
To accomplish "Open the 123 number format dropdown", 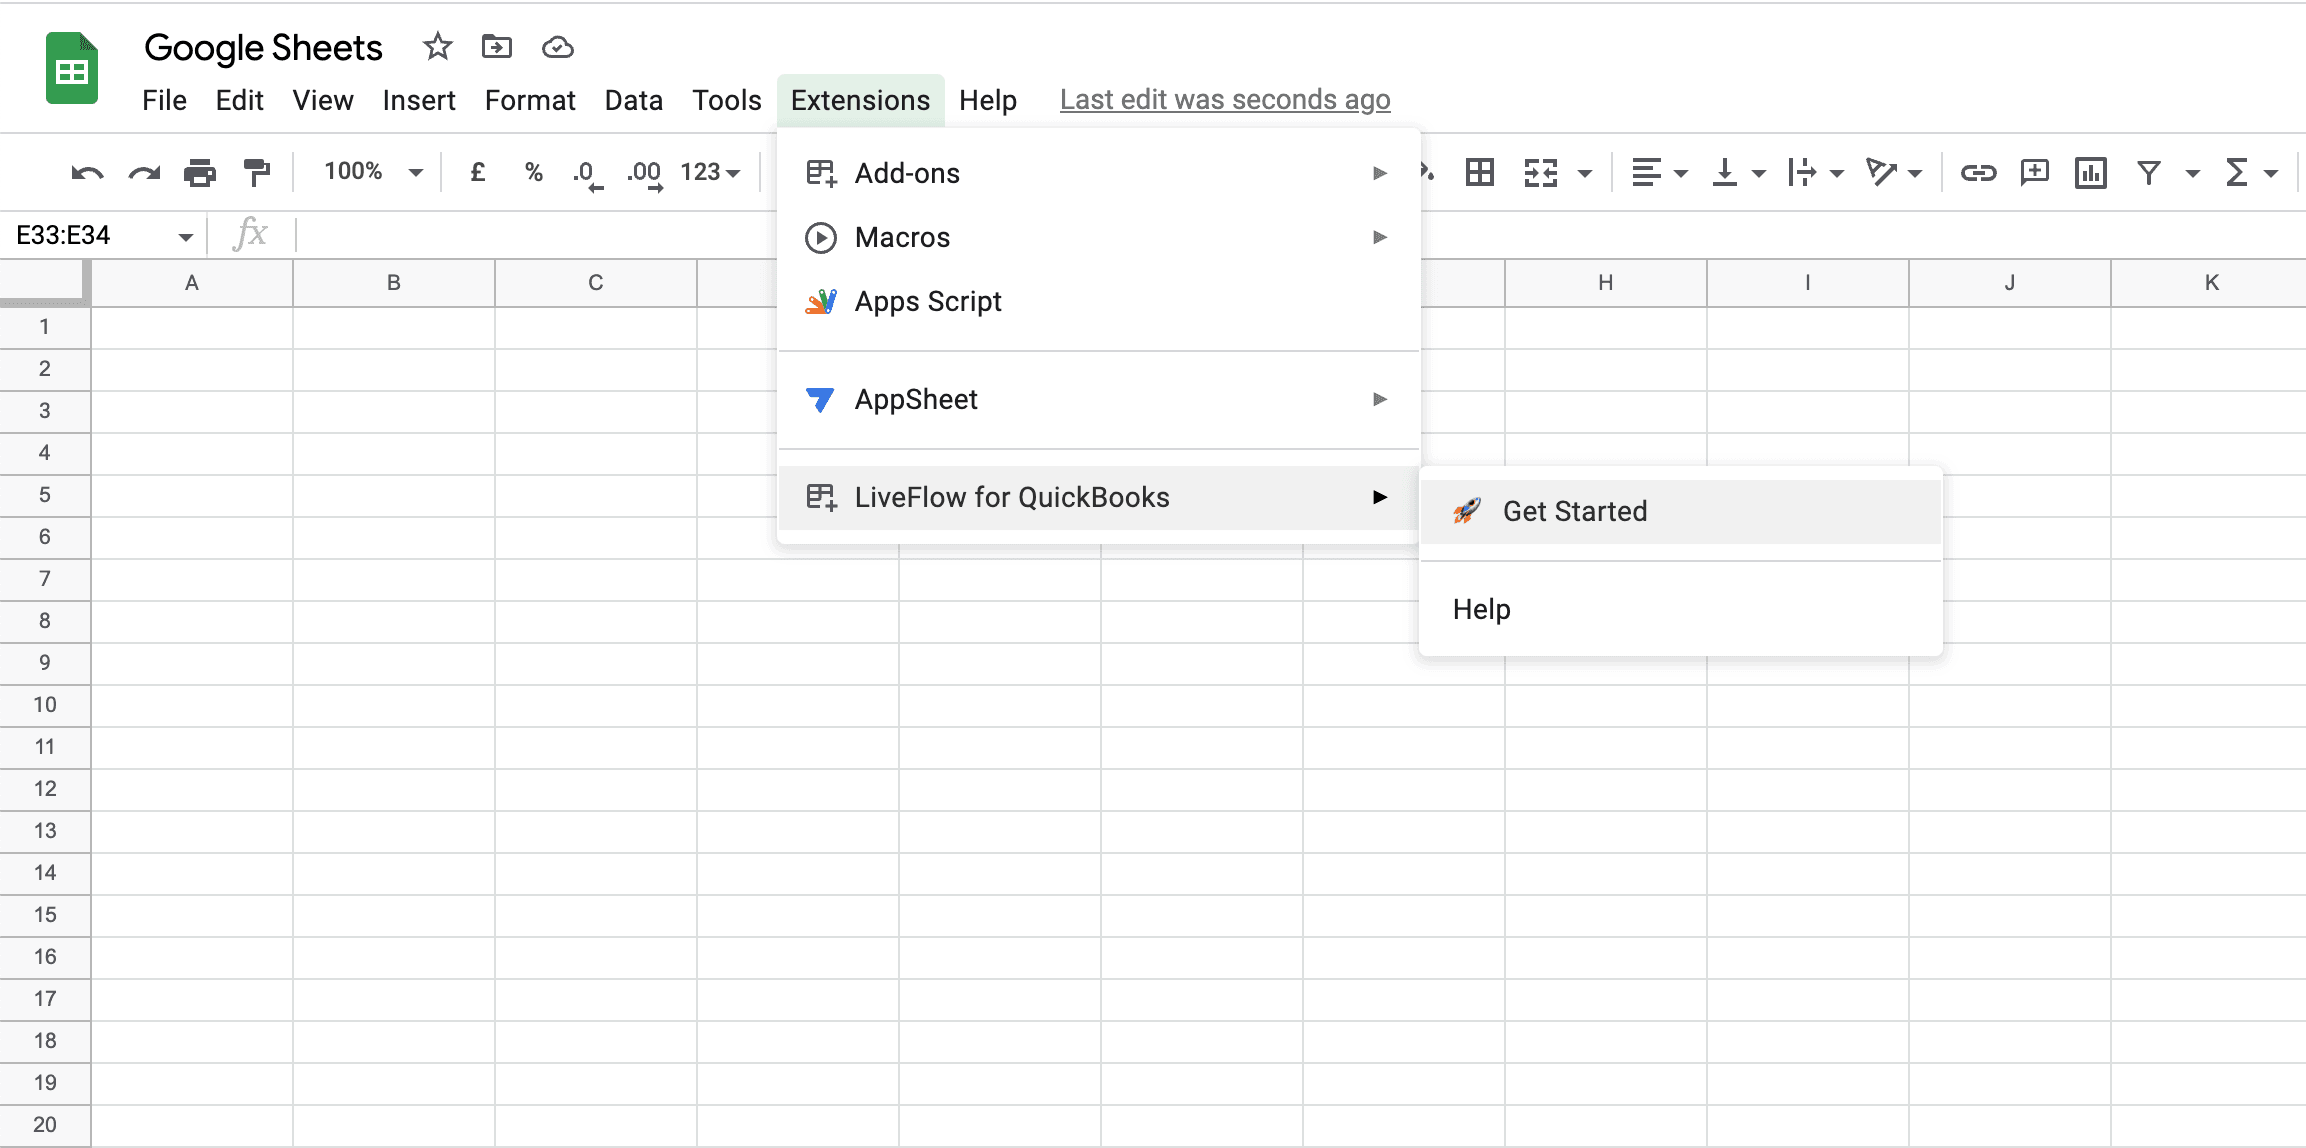I will pyautogui.click(x=710, y=172).
